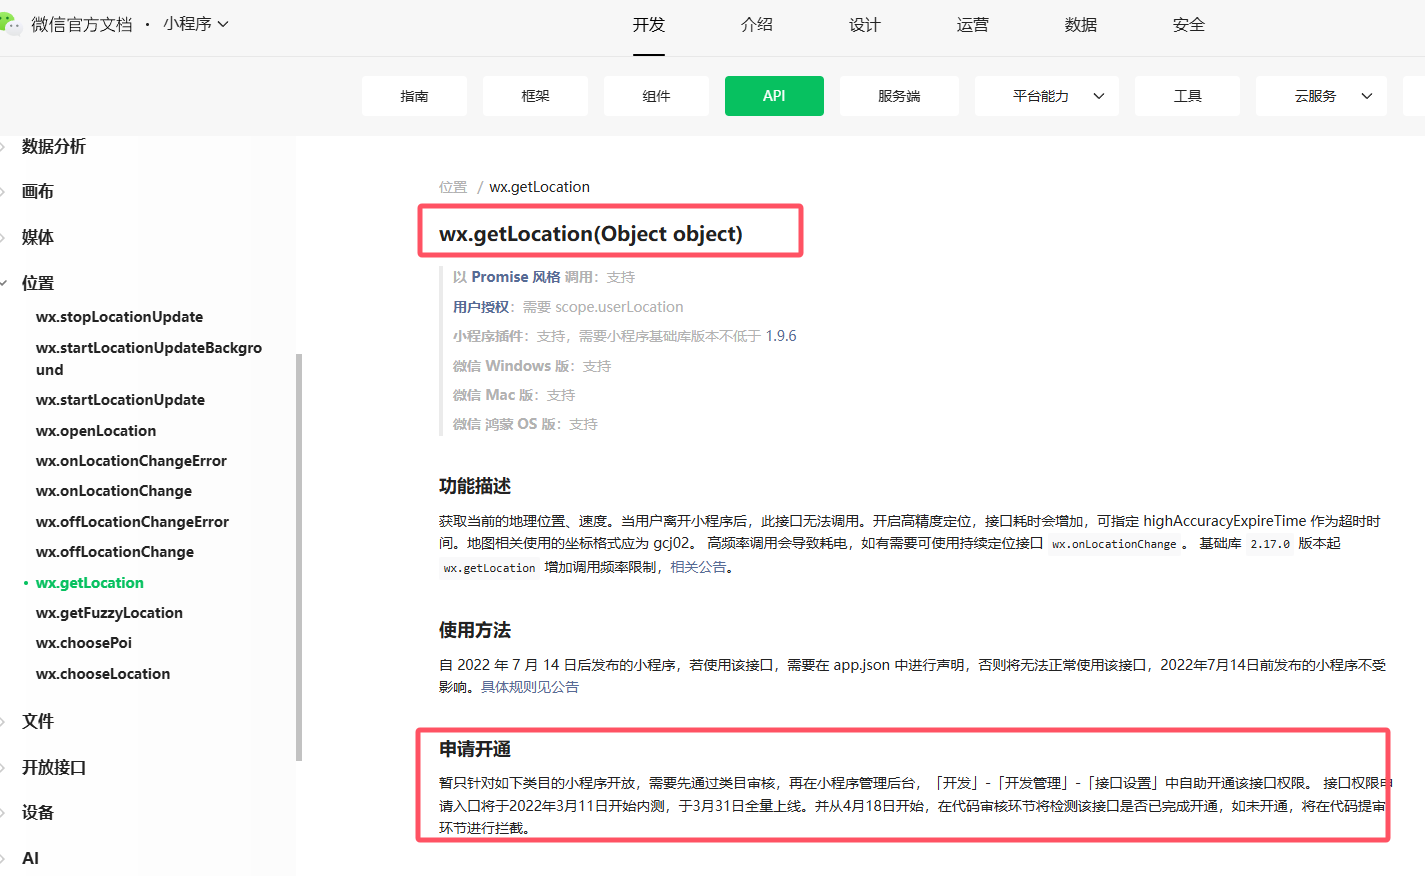Expand the 媒体 sidebar category
1425x876 pixels.
click(37, 237)
